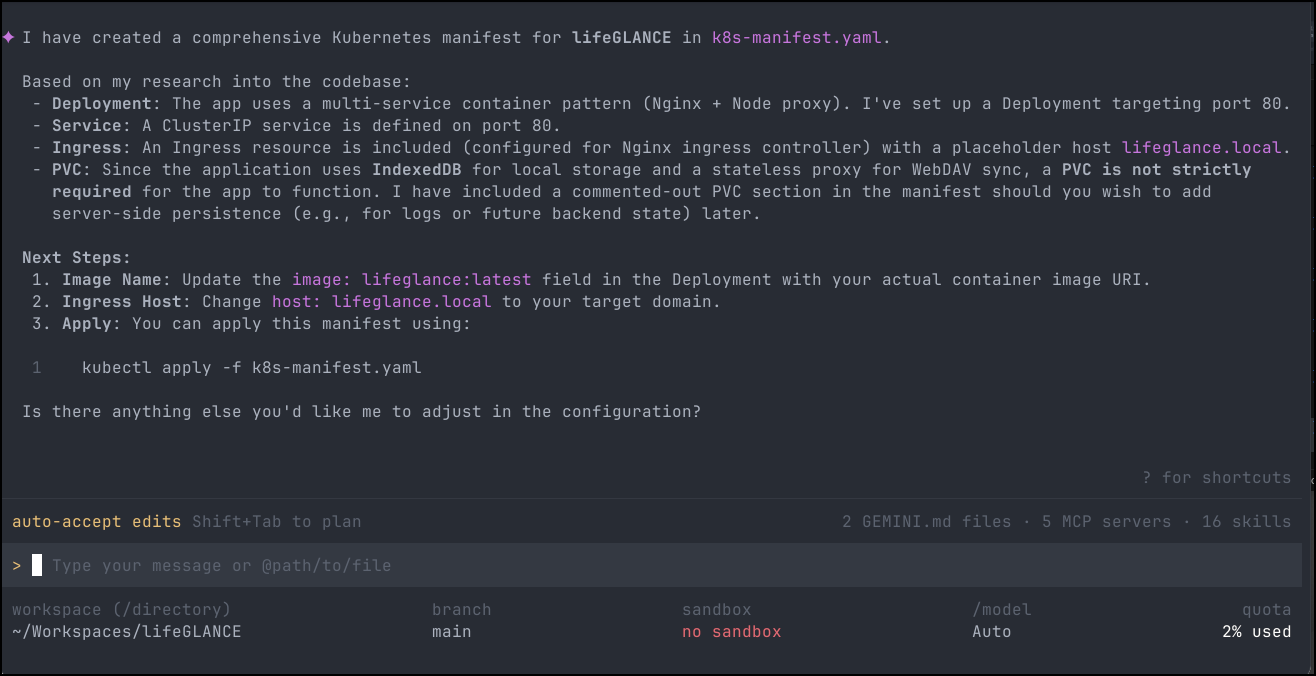Click the red 'no sandbox' status
Screen dimensions: 1316x676
click(732, 632)
